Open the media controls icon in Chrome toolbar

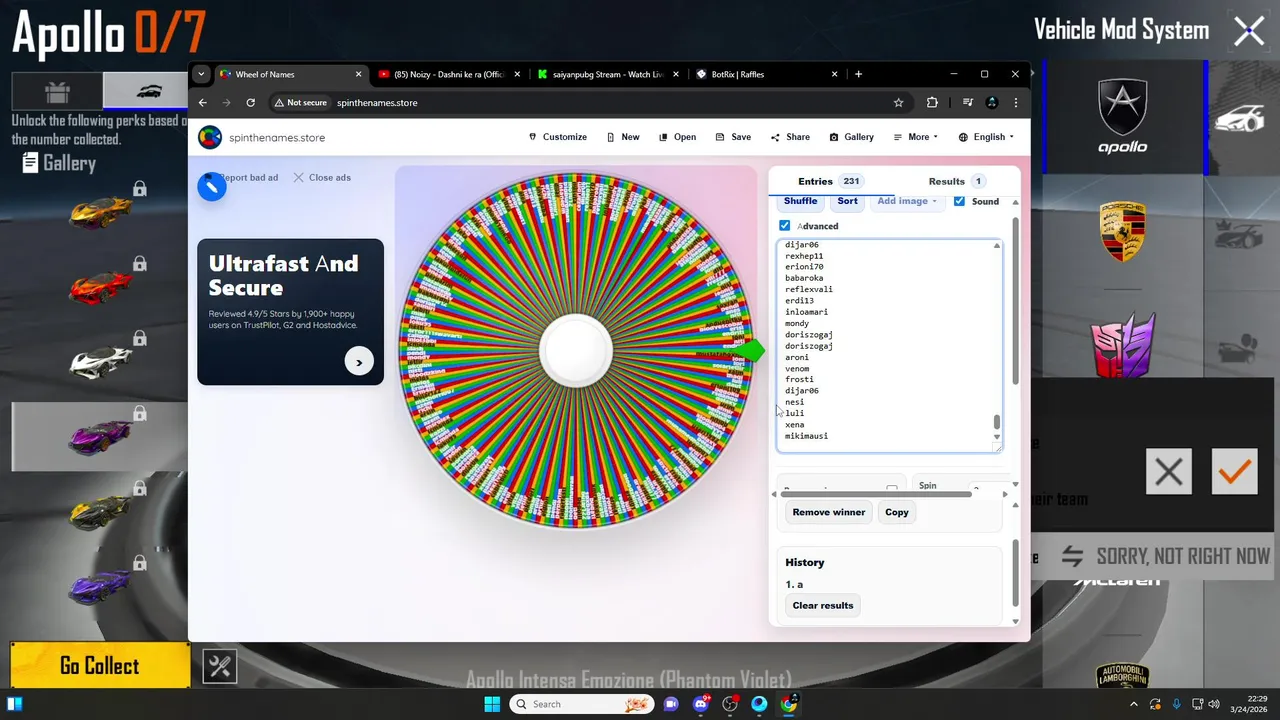point(967,102)
